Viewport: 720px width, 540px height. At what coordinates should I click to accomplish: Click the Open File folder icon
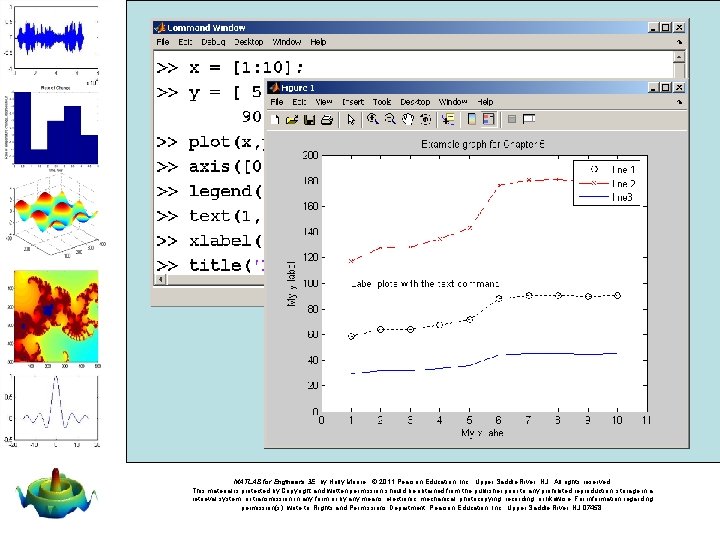tap(292, 120)
